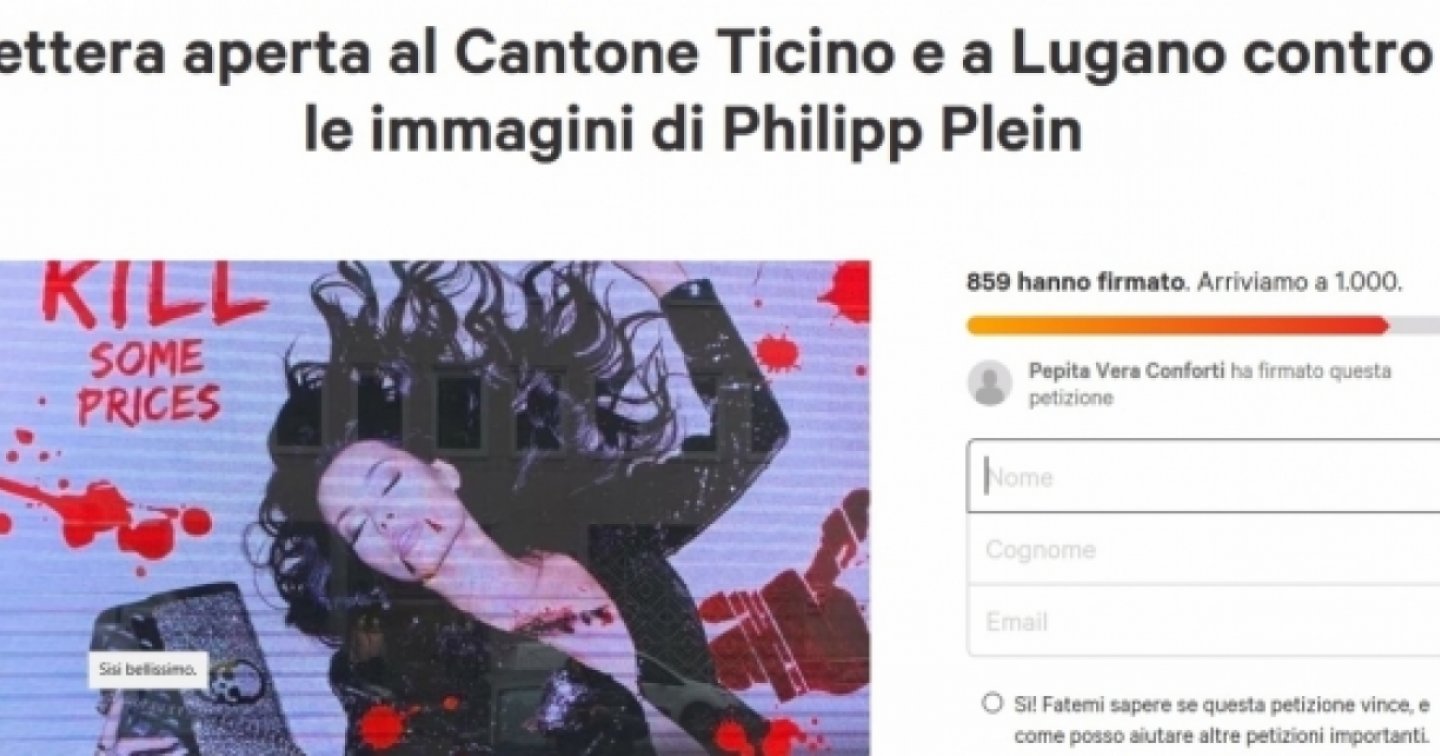This screenshot has height=756, width=1440.
Task: Click the red blood splatter at the image's top right
Action: point(844,288)
